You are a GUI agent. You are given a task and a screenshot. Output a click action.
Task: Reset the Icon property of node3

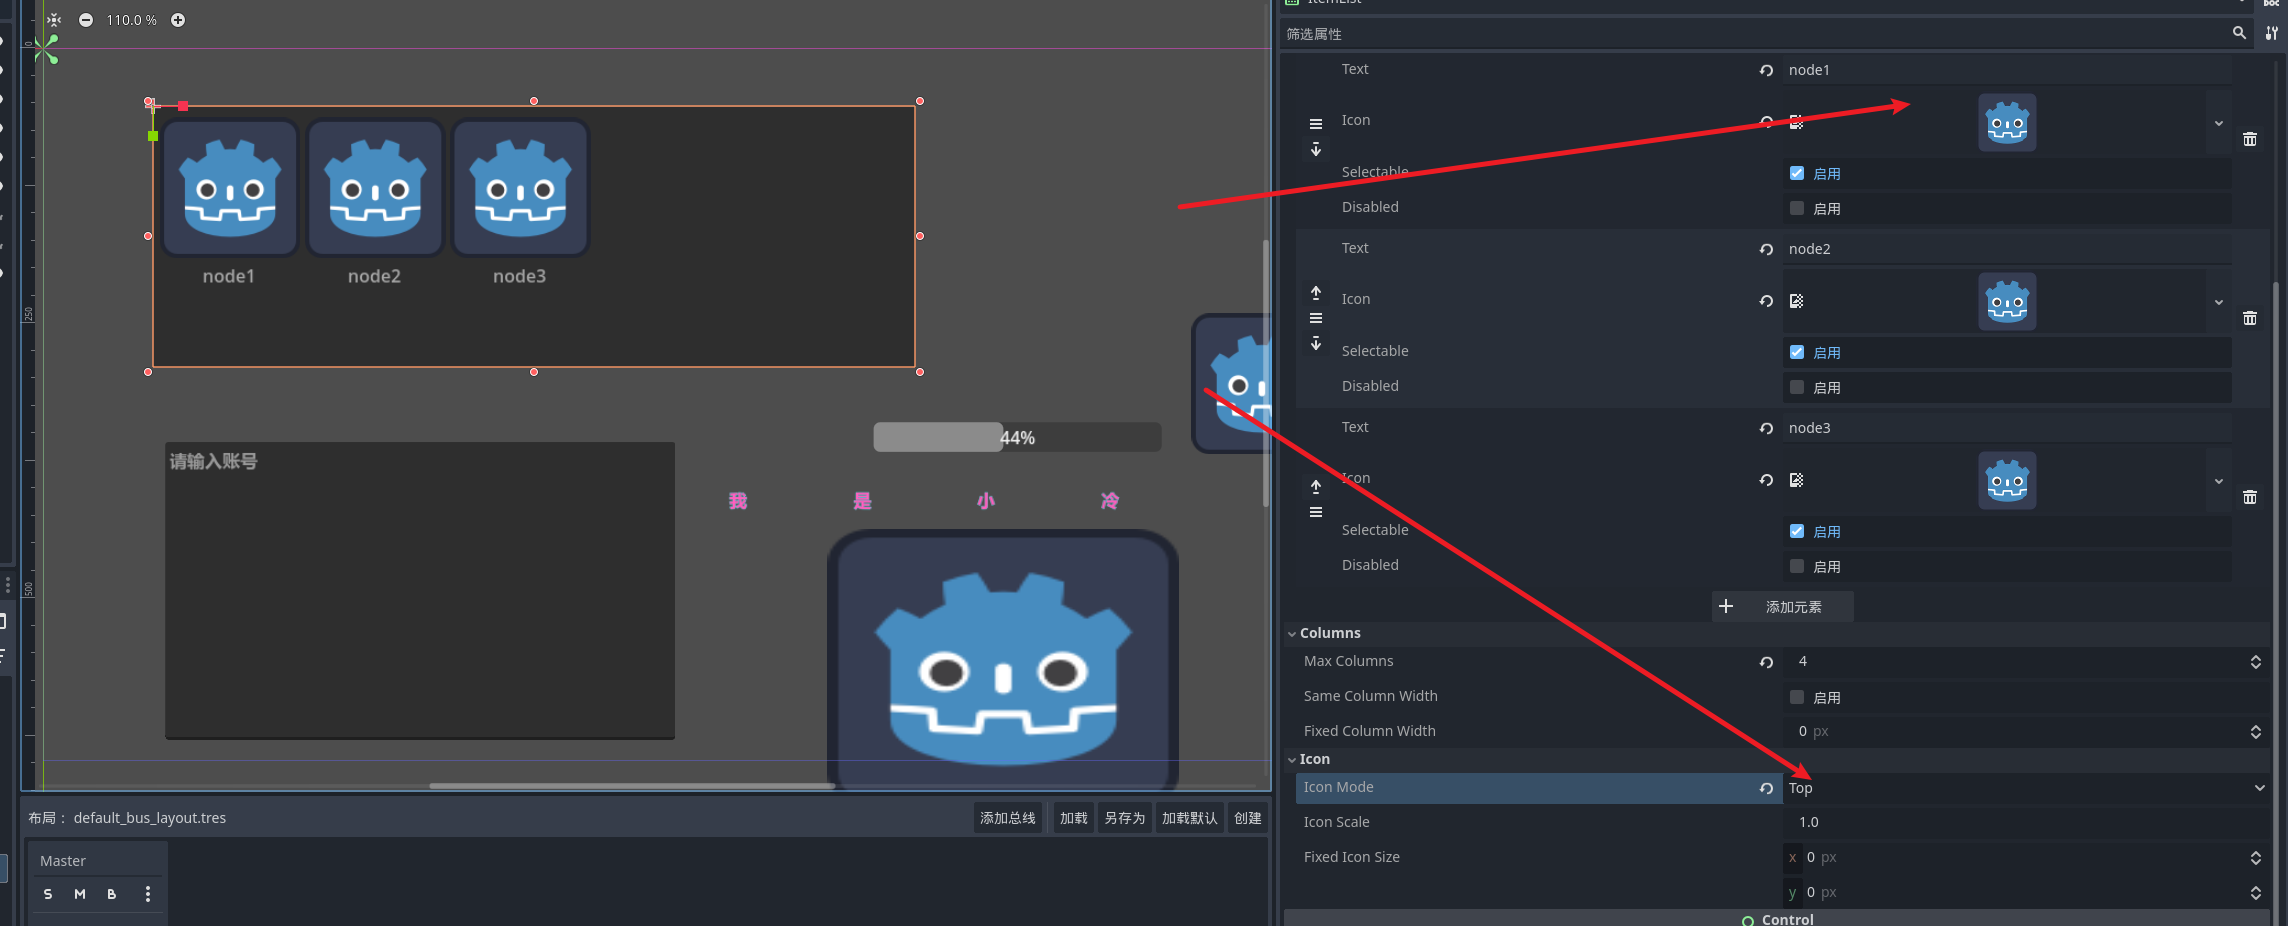coord(1766,480)
